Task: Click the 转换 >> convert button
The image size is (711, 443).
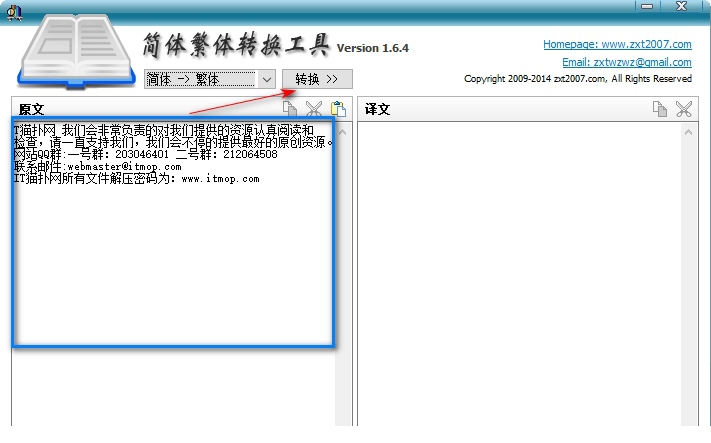Action: click(317, 79)
